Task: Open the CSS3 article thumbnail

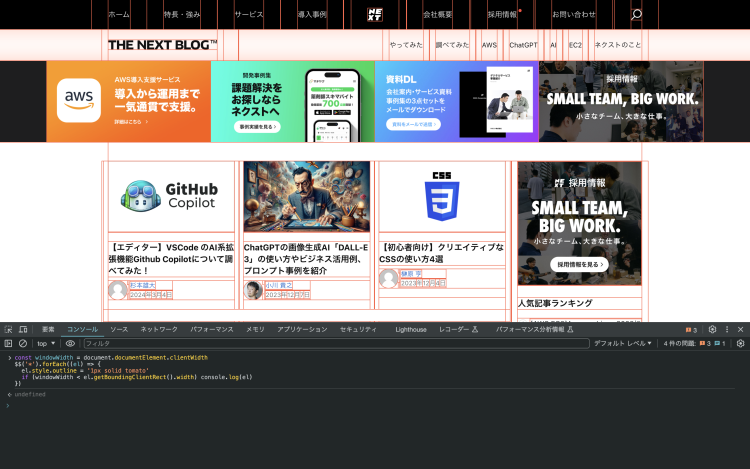Action: click(442, 197)
